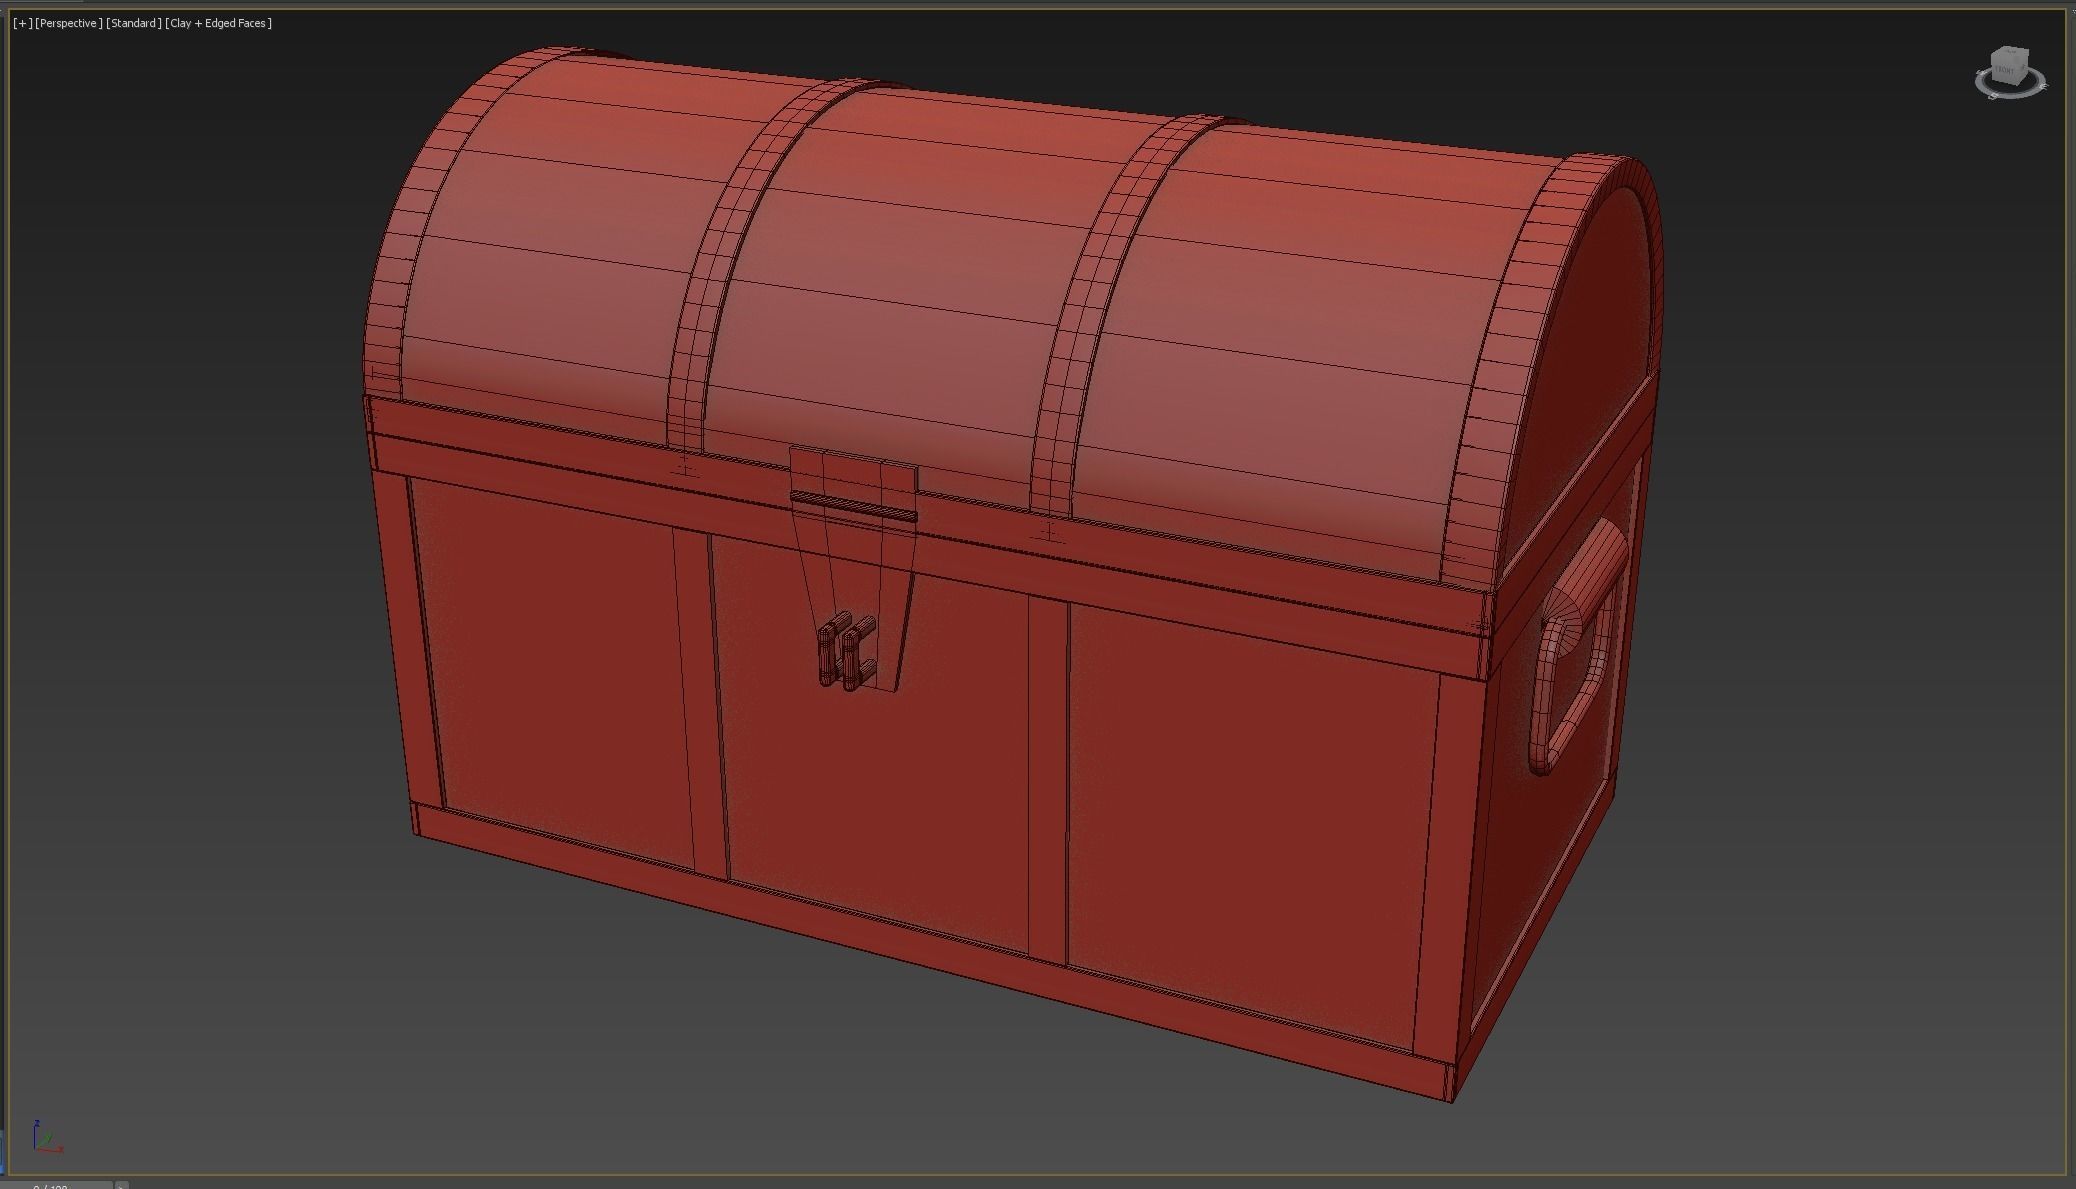This screenshot has width=2076, height=1189.
Task: Open the Perspective point-of-view viewport menu
Action: 68,23
